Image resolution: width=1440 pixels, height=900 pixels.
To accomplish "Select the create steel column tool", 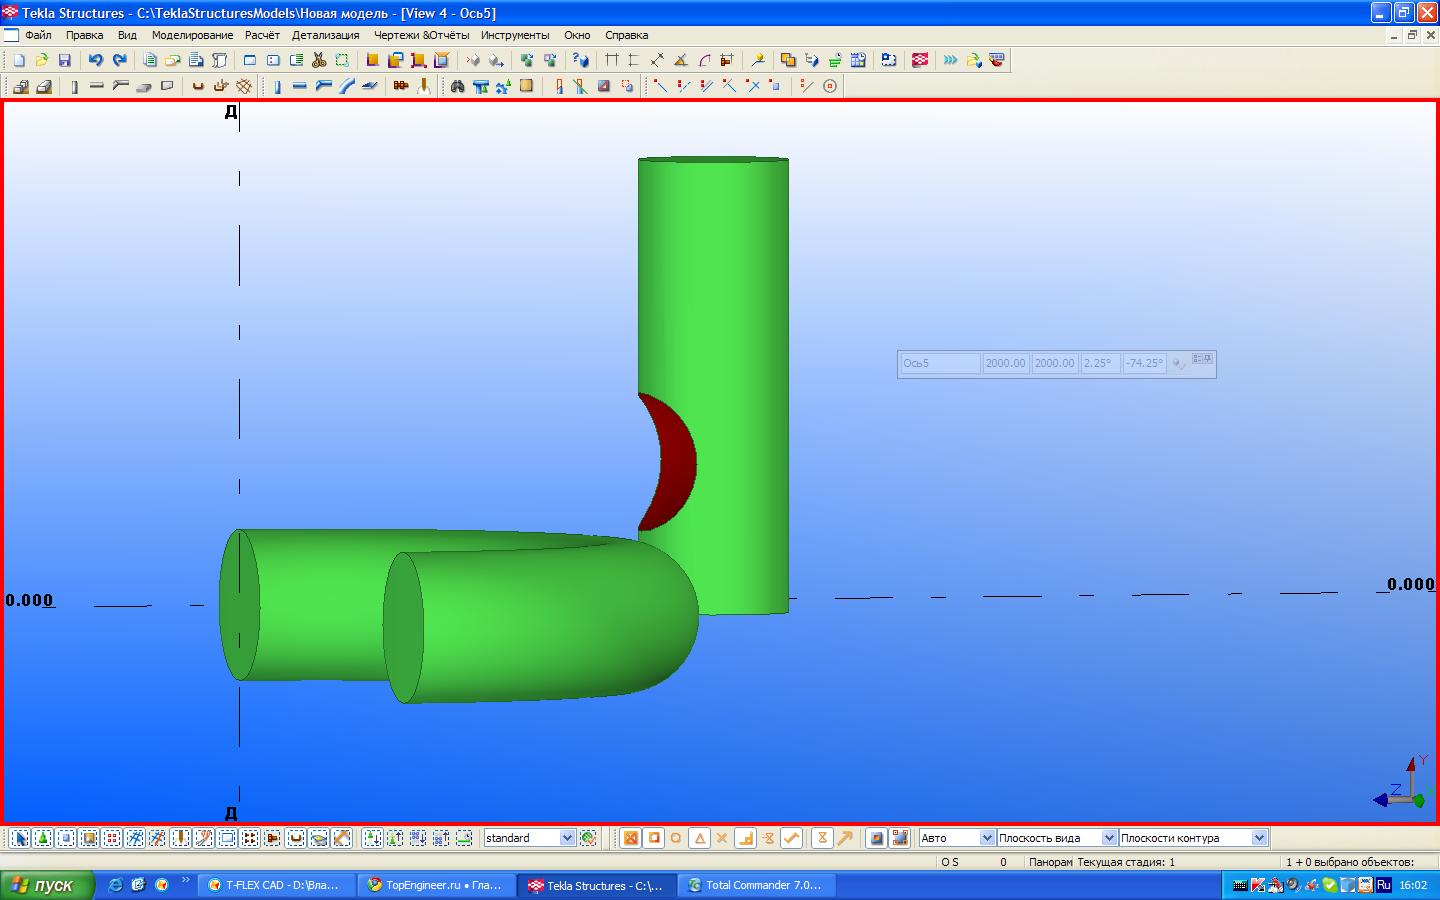I will (277, 86).
